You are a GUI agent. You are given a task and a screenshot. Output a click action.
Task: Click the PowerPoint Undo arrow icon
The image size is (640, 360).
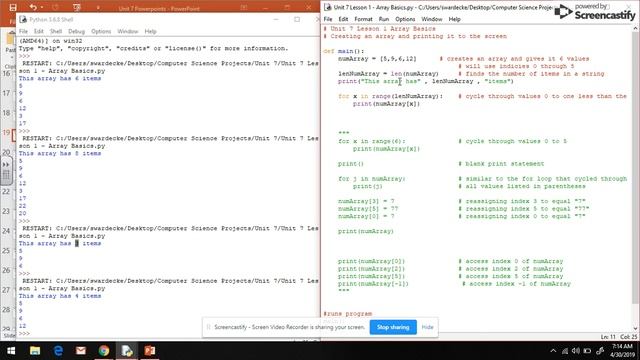click(x=33, y=7)
